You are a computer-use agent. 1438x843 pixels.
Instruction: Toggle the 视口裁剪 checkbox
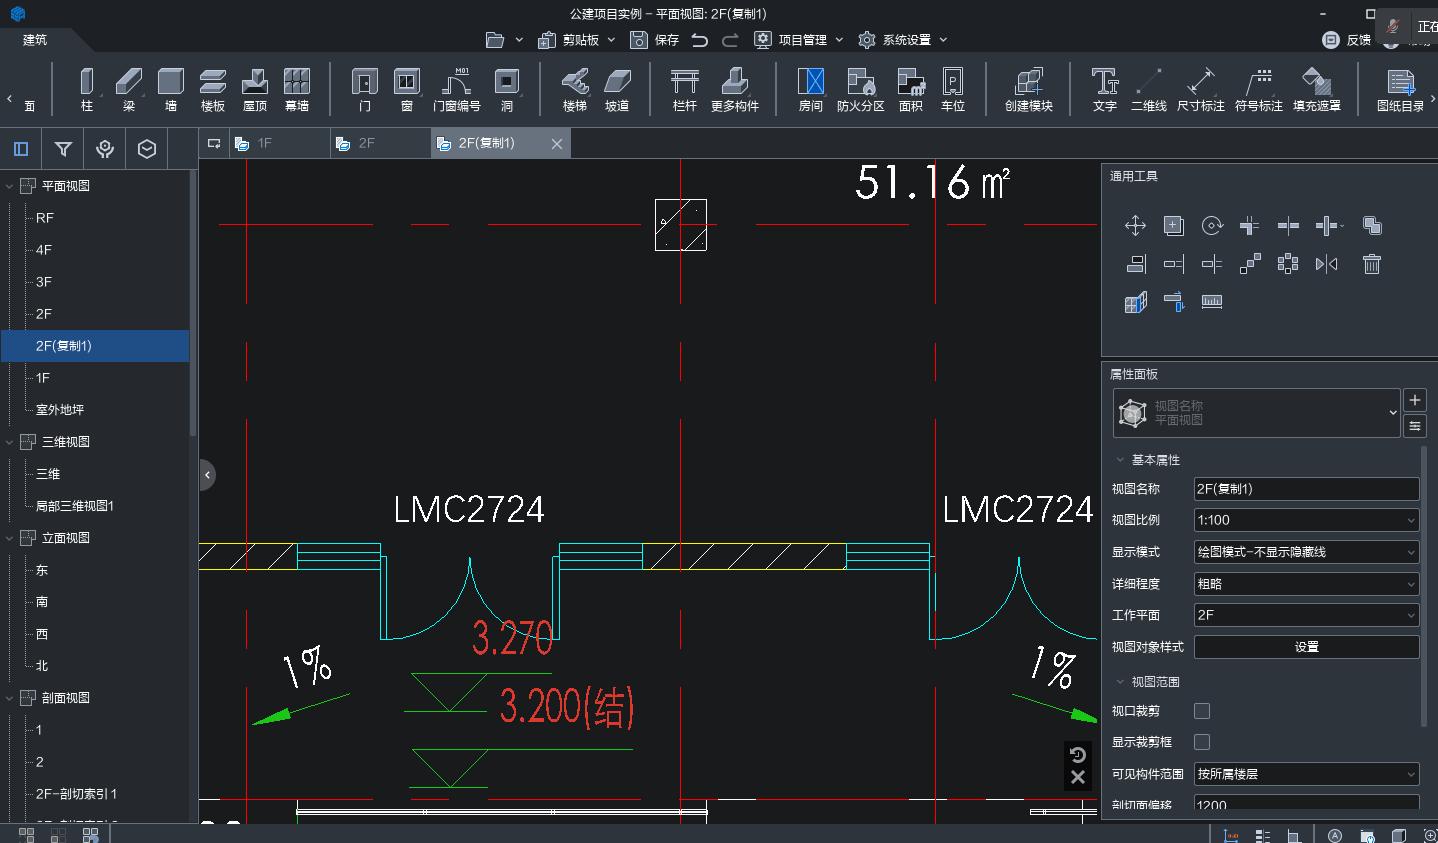coord(1202,711)
